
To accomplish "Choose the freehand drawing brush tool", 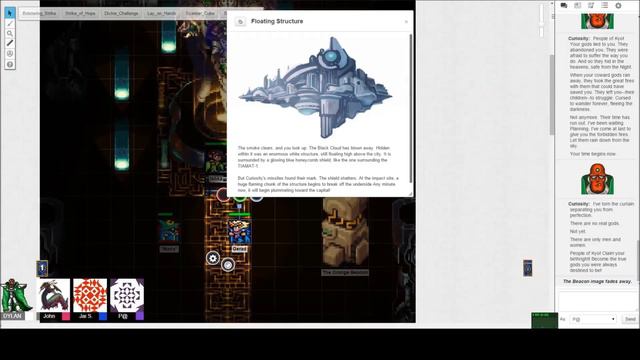I will click(x=10, y=24).
